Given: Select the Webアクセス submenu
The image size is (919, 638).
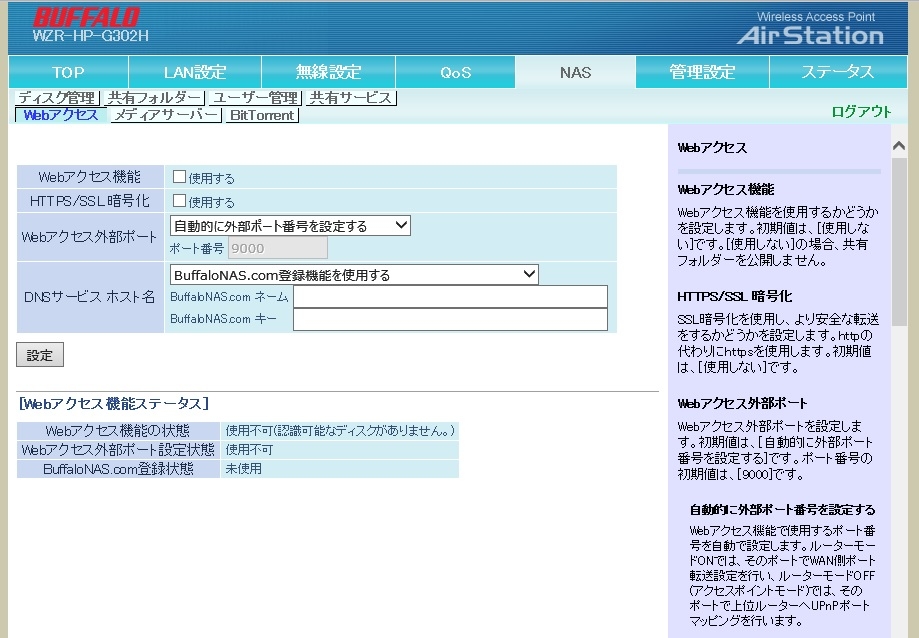Looking at the screenshot, I should (61, 115).
